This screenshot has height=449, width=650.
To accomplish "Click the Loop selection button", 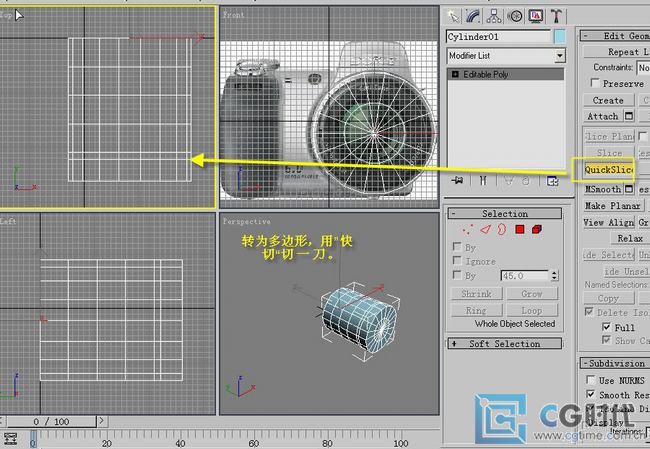I will click(x=532, y=310).
